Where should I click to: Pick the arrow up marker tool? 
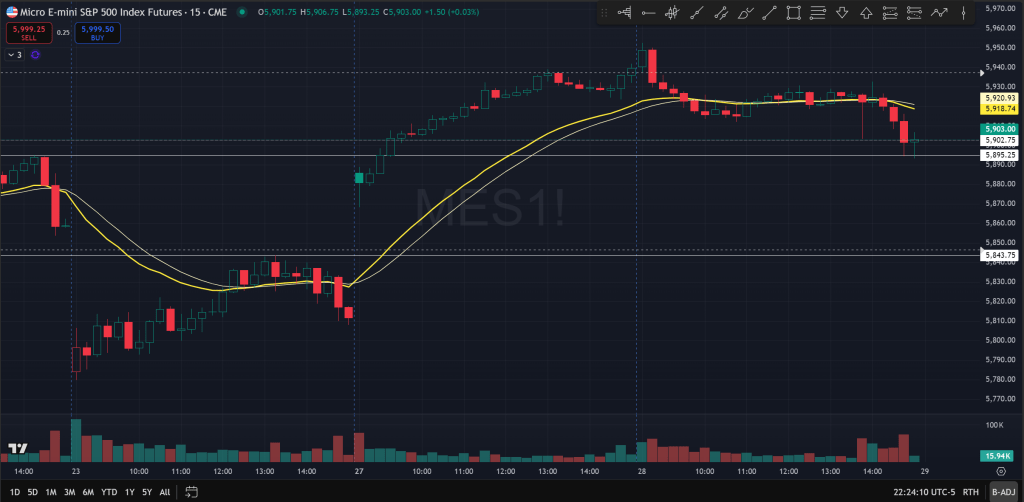click(866, 13)
